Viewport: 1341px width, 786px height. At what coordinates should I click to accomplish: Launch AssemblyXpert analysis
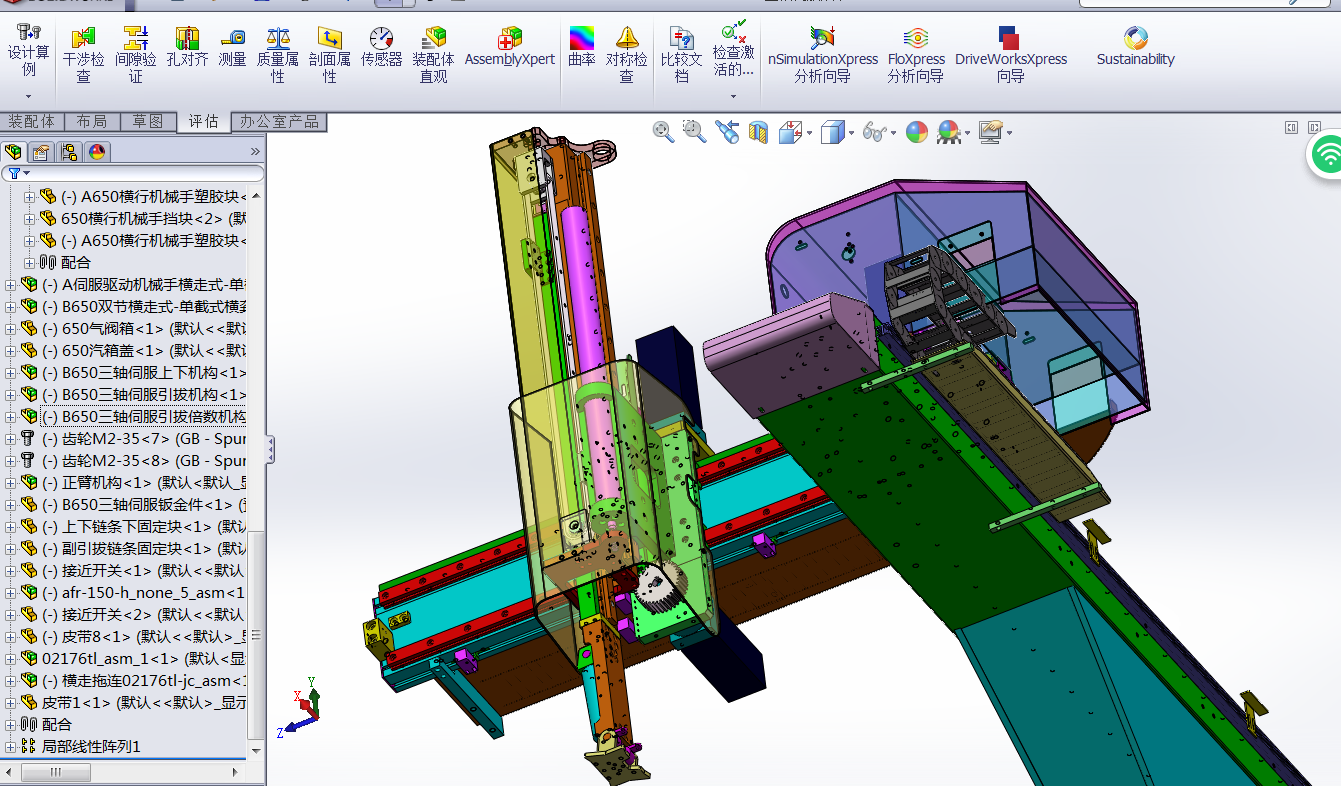coord(509,47)
